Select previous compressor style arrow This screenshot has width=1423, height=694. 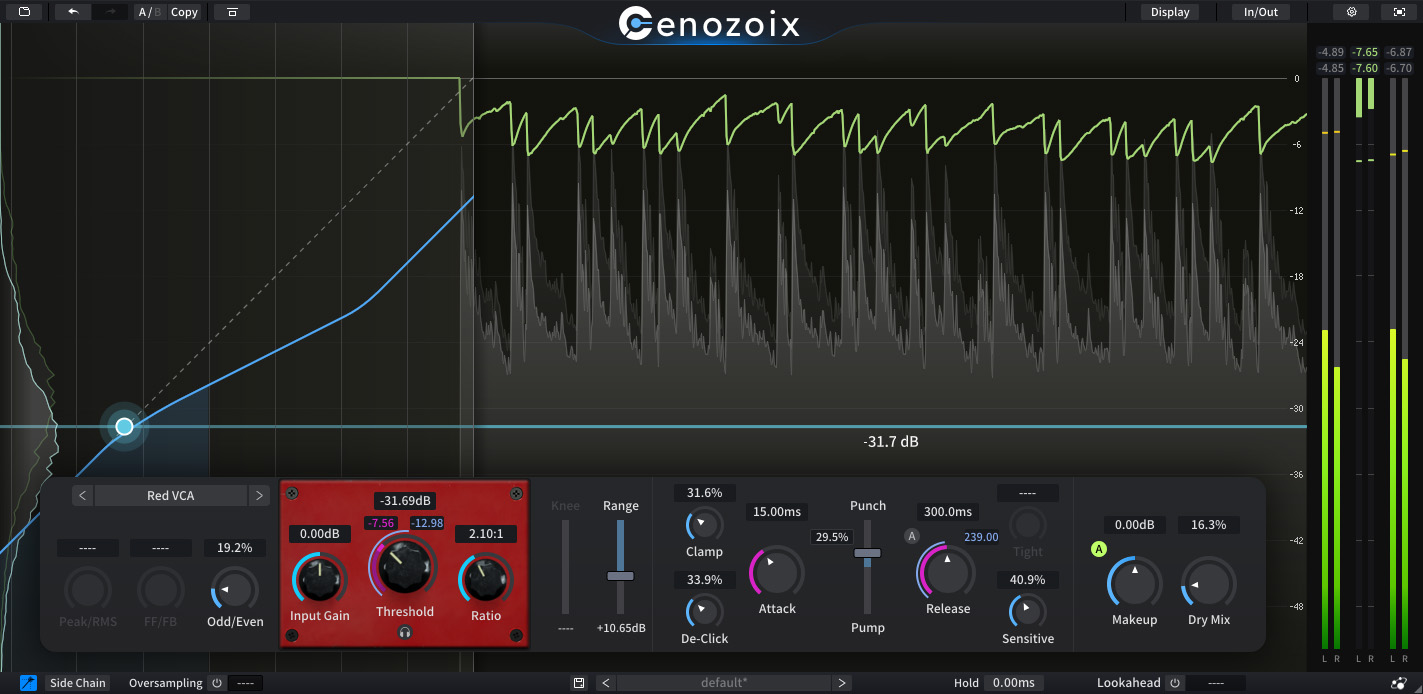pos(83,495)
